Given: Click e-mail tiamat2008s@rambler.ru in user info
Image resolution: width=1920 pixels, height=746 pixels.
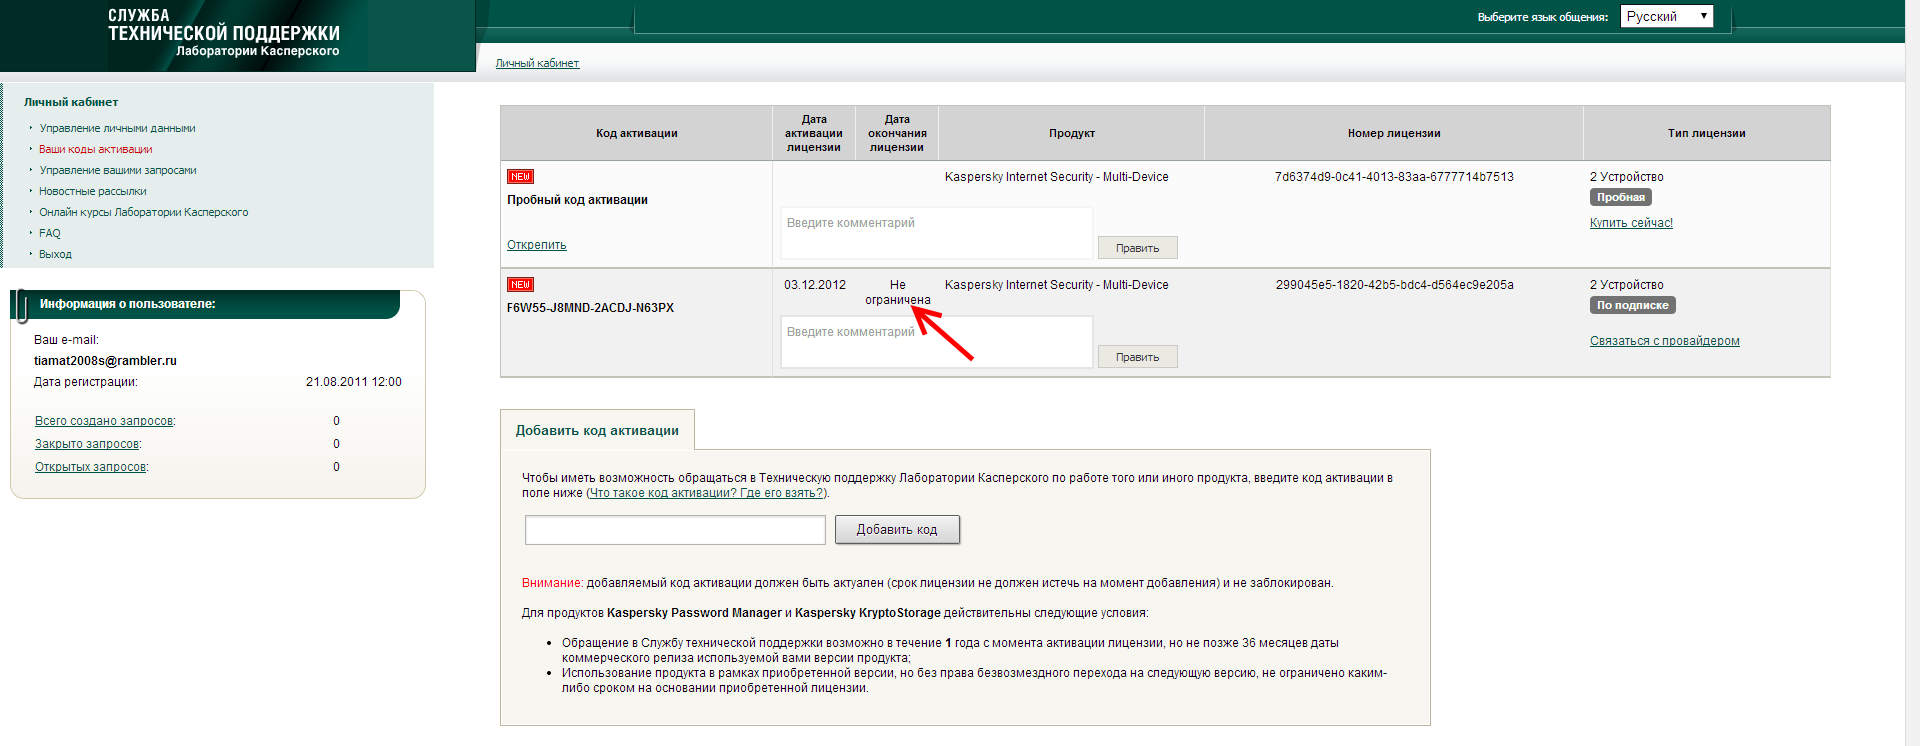Looking at the screenshot, I should click(105, 361).
